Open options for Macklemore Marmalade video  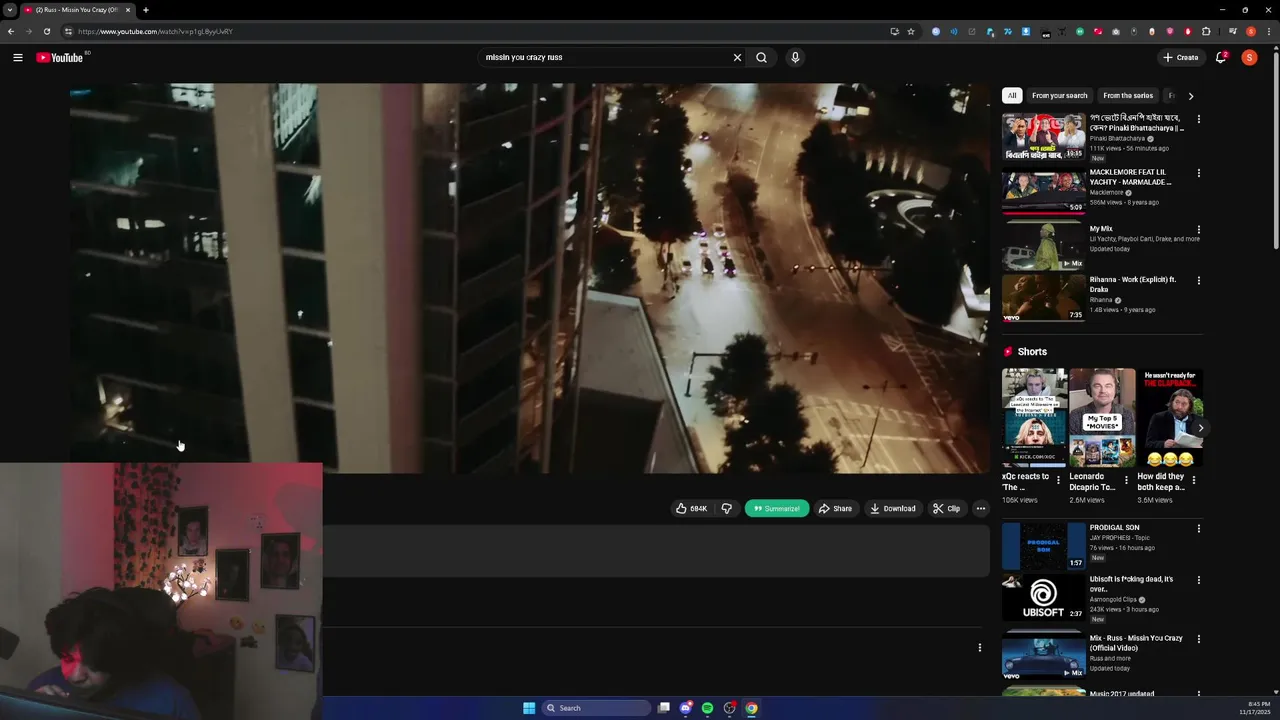point(1199,173)
